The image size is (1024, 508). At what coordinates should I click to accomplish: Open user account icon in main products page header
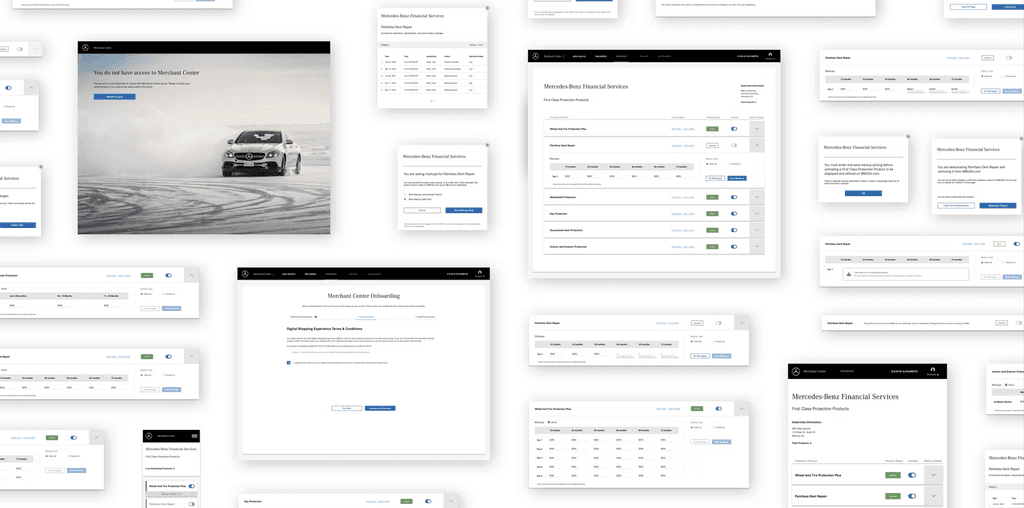pos(770,54)
